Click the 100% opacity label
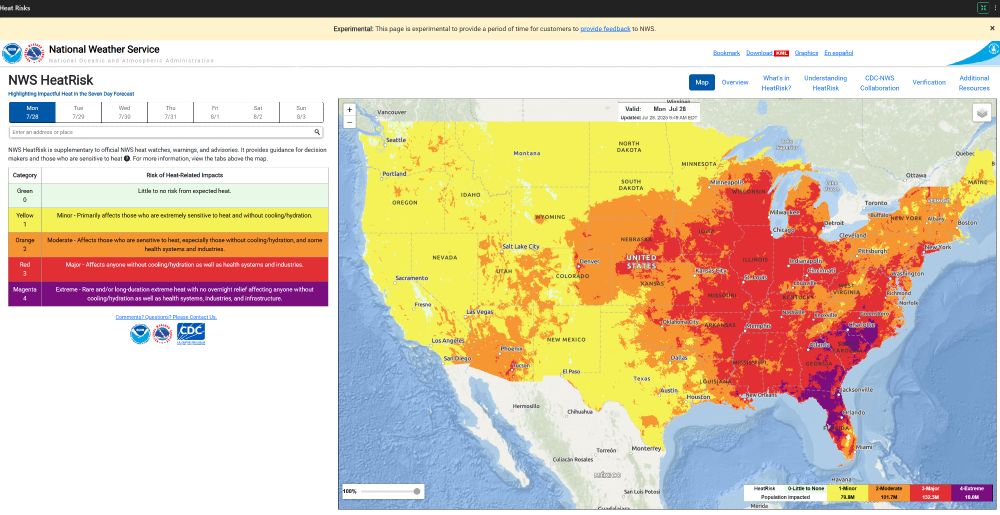Image resolution: width=1000 pixels, height=515 pixels. click(x=349, y=491)
